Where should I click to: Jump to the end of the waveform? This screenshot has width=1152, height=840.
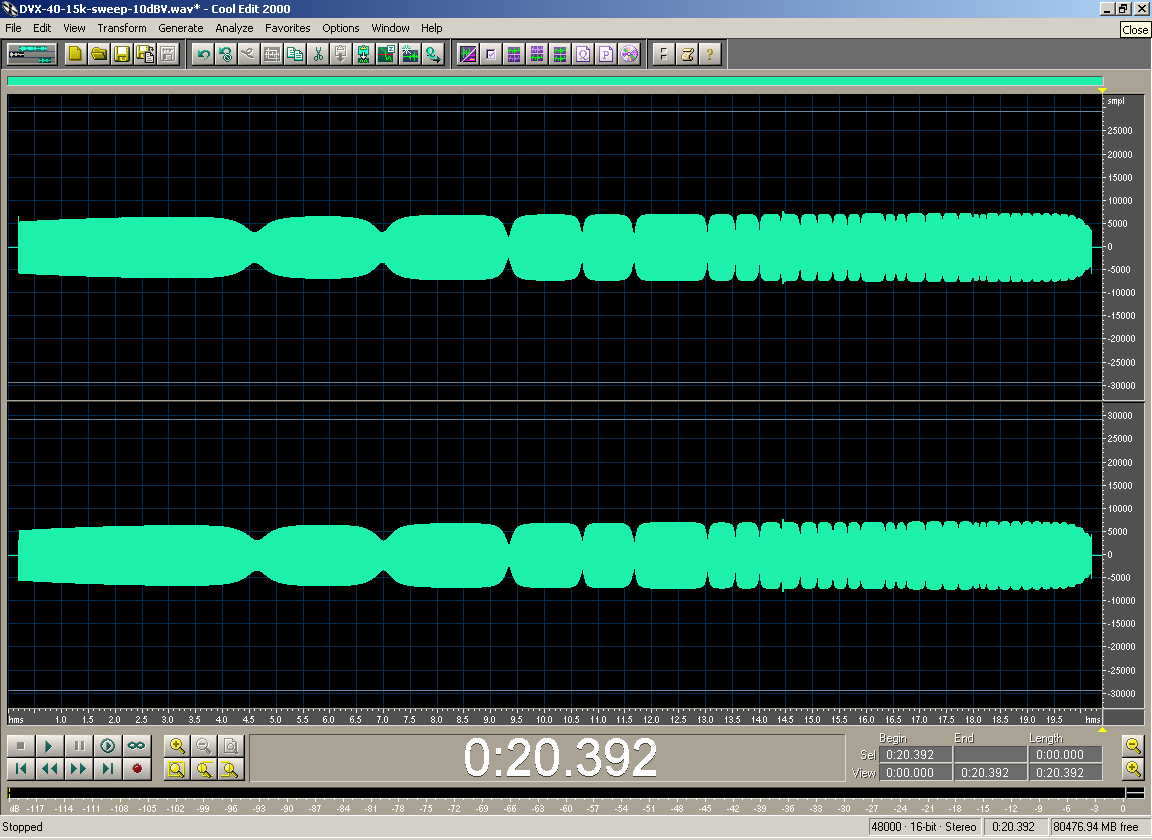pos(107,769)
